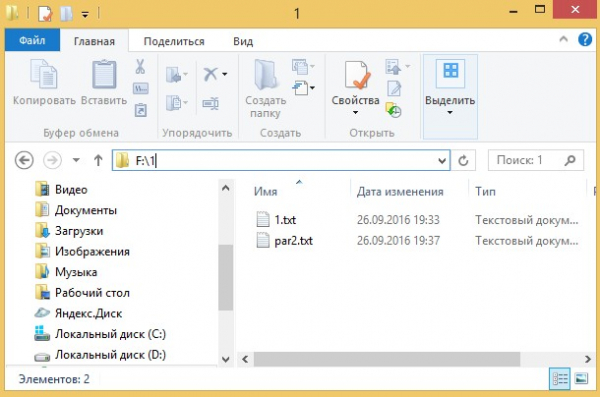The width and height of the screenshot is (600, 397).
Task: Select the file 1.txt
Action: point(285,220)
